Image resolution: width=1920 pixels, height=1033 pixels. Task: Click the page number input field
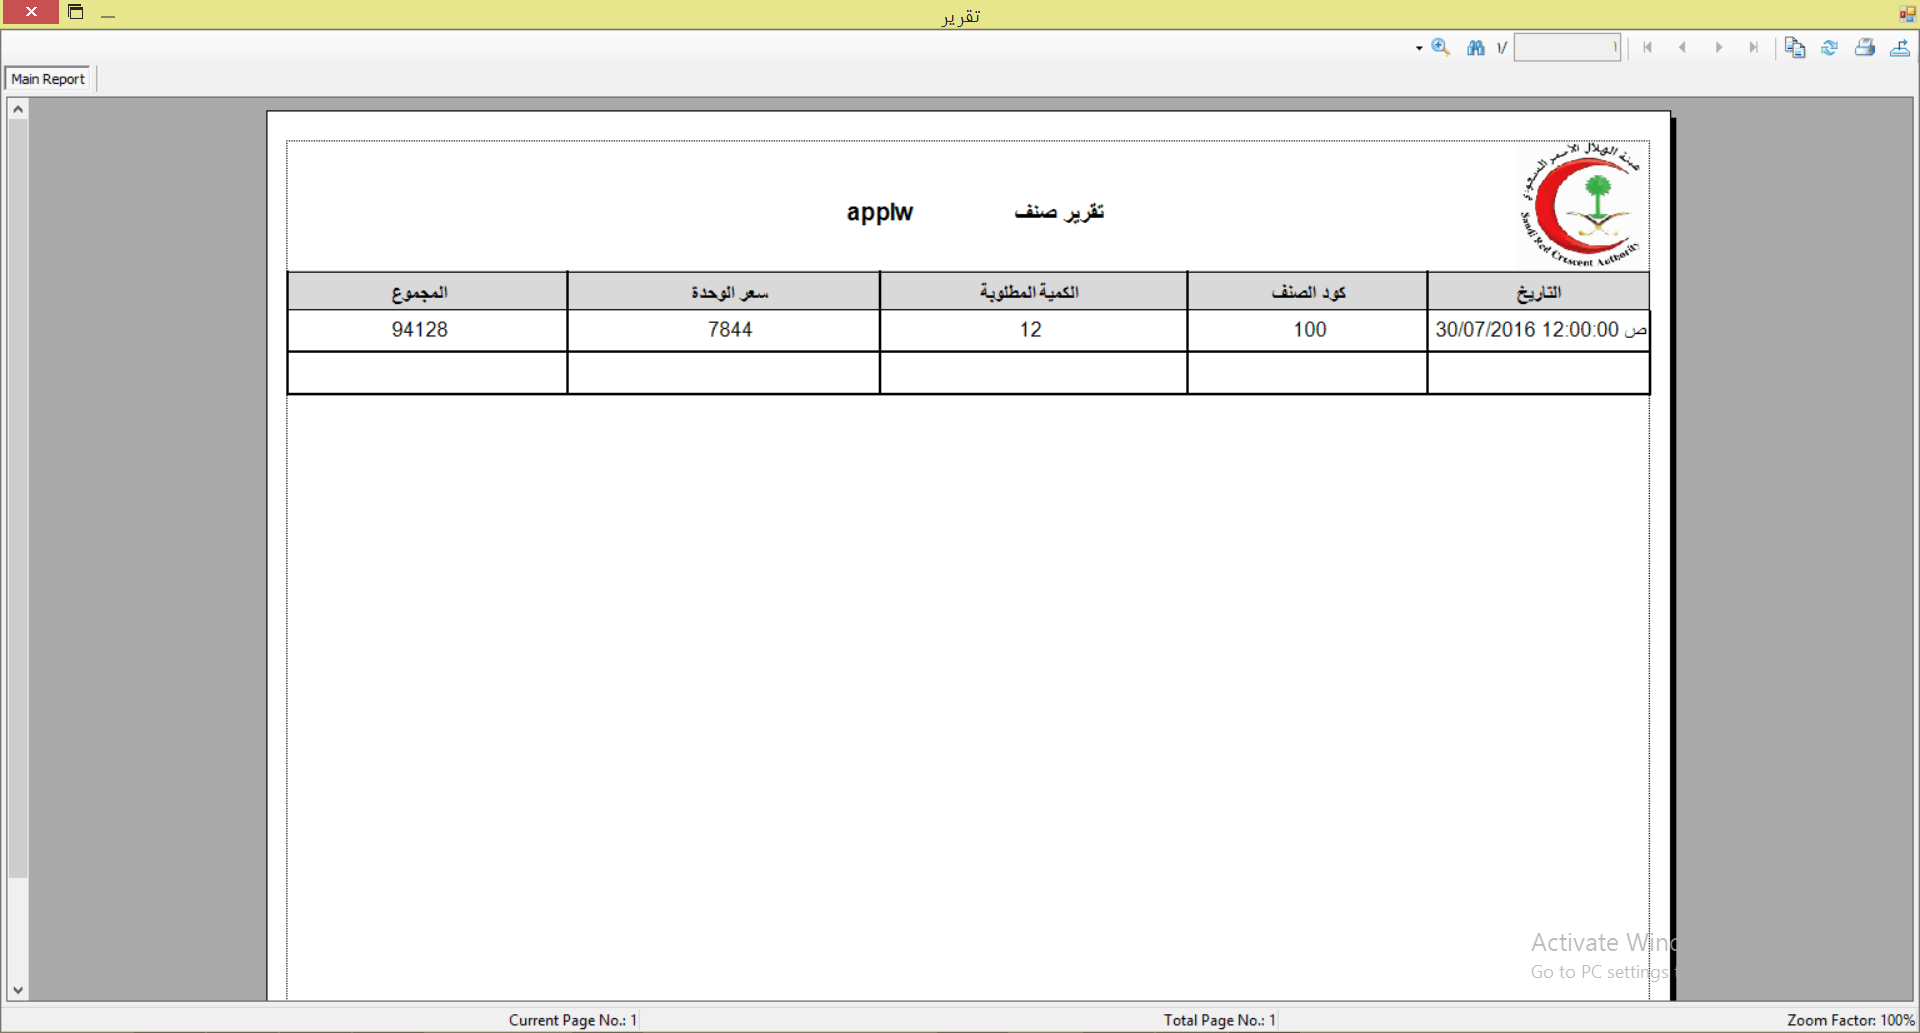(1566, 47)
